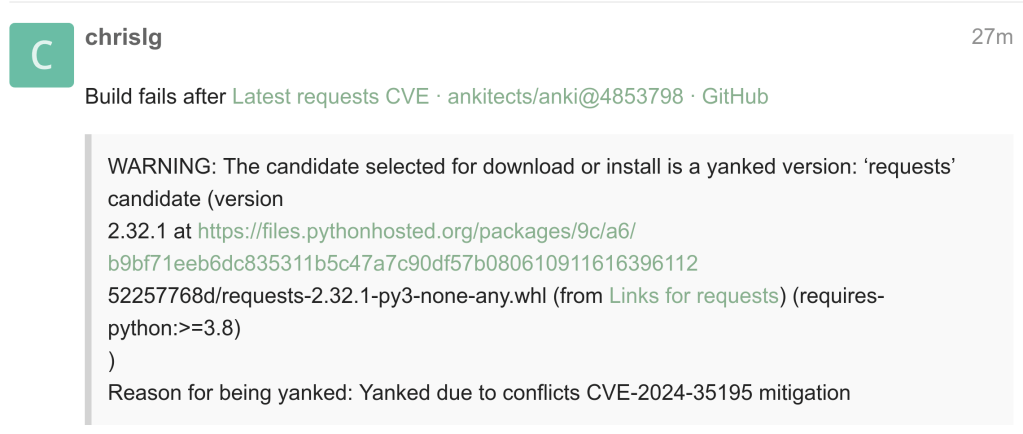The image size is (1023, 434).
Task: Click the b9bf71eeb6dc hash link line
Action: tap(402, 263)
